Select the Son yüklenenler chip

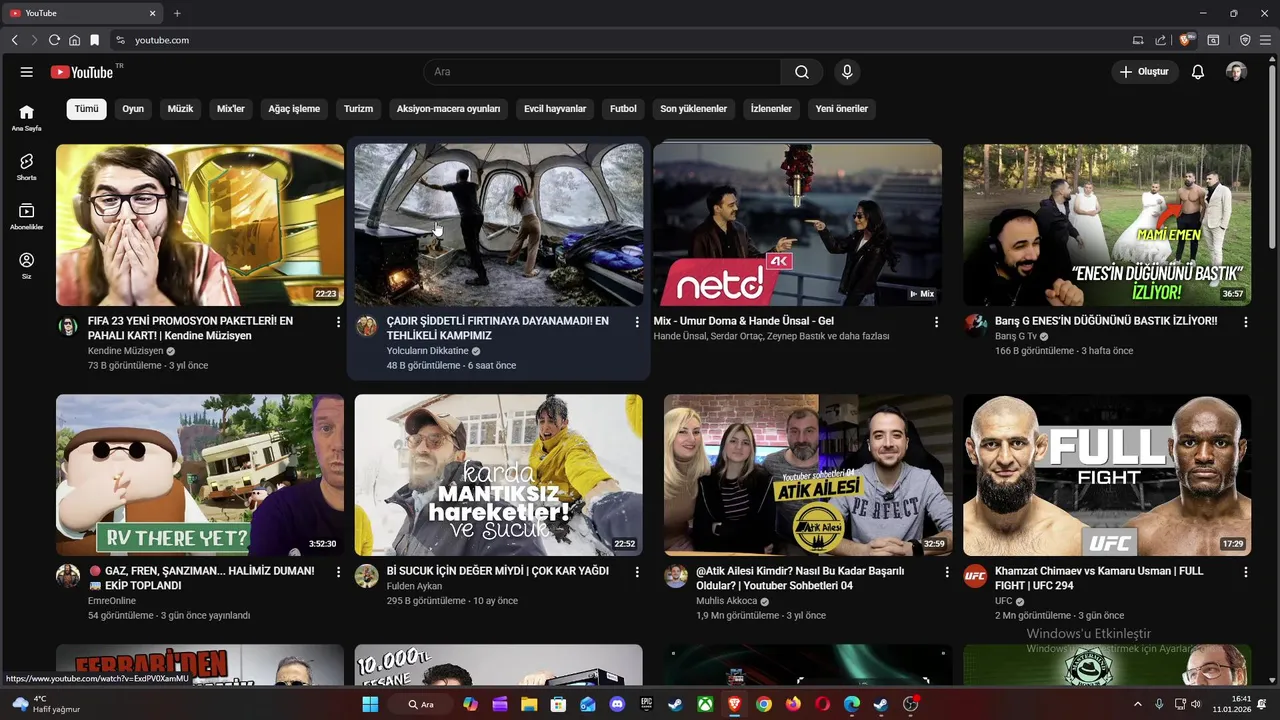pyautogui.click(x=693, y=109)
